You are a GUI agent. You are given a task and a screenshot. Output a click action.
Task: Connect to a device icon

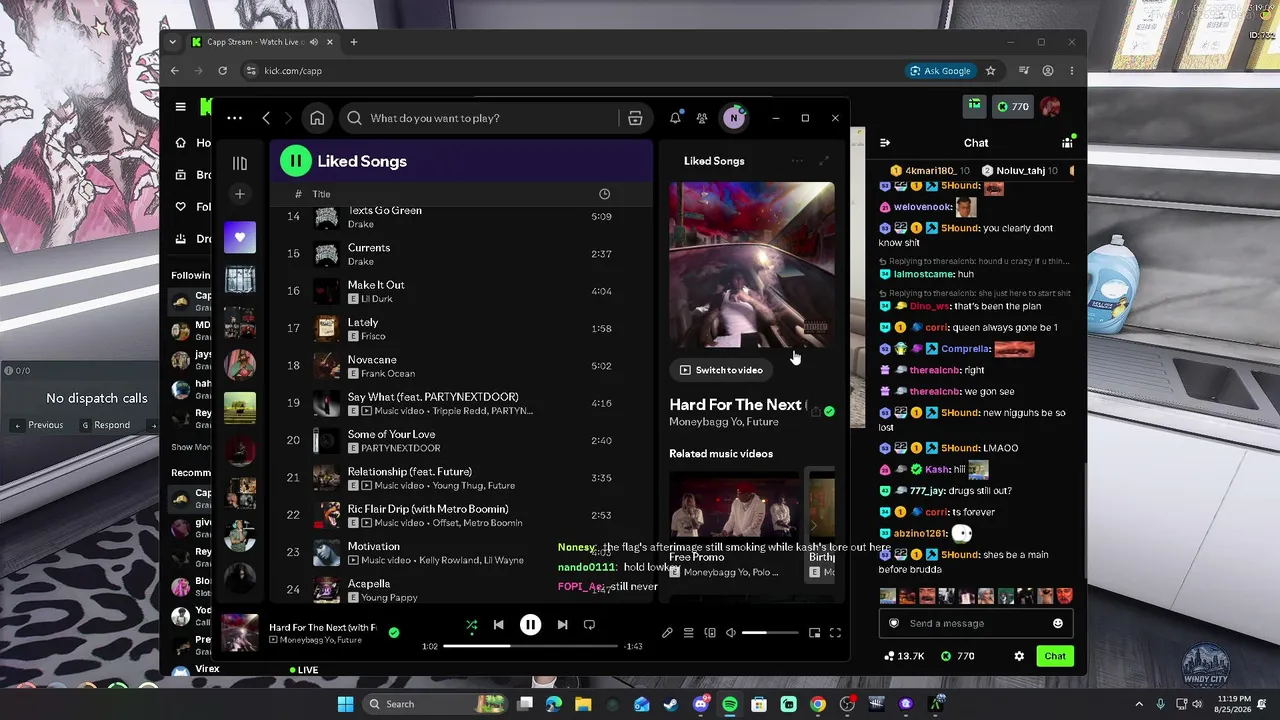[x=710, y=633]
